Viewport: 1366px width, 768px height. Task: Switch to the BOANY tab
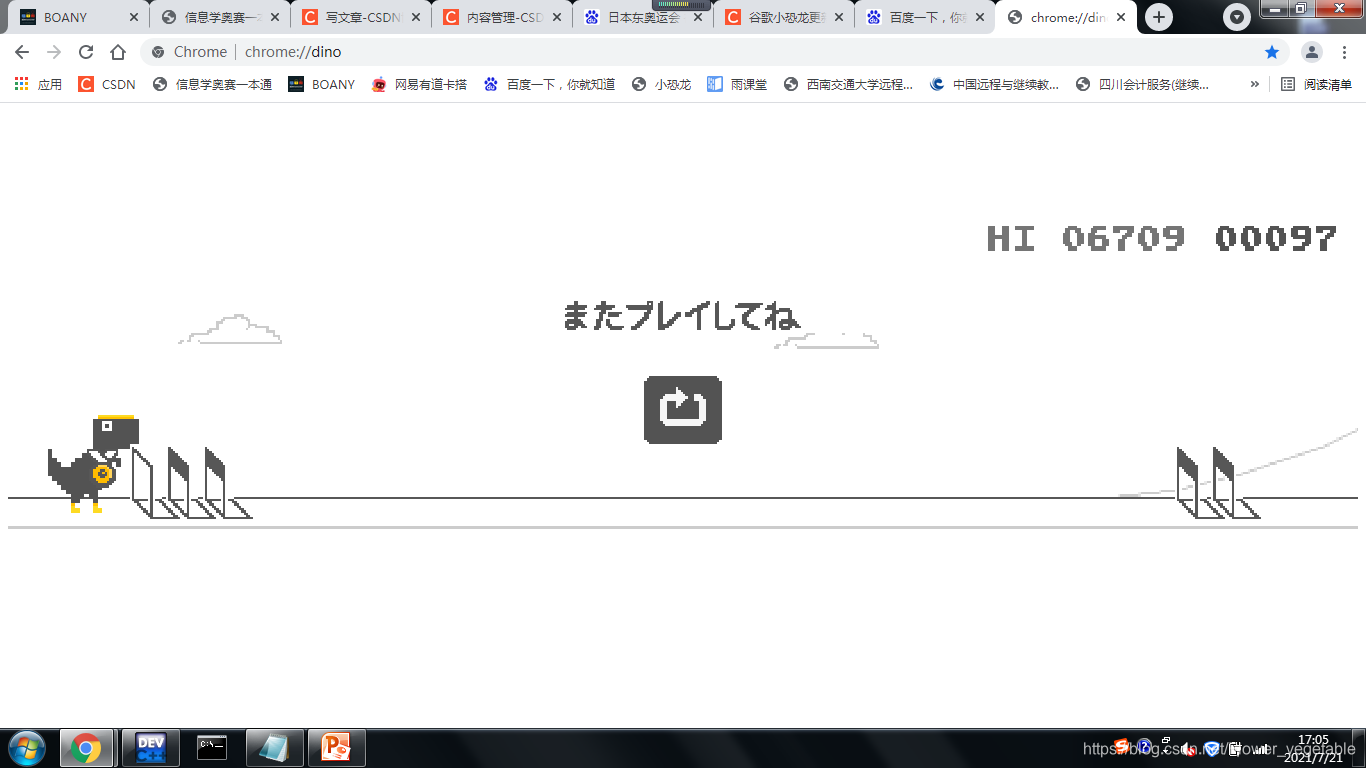pyautogui.click(x=80, y=17)
